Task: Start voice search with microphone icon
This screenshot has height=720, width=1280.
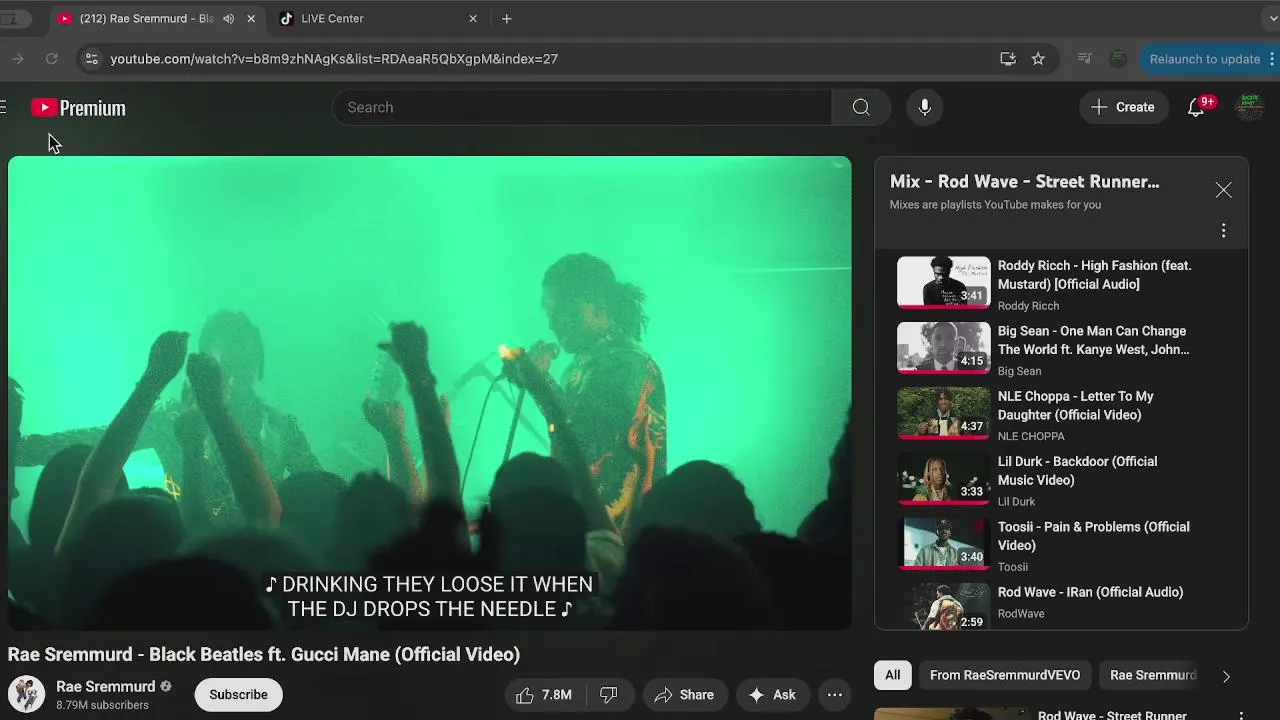Action: click(x=925, y=107)
